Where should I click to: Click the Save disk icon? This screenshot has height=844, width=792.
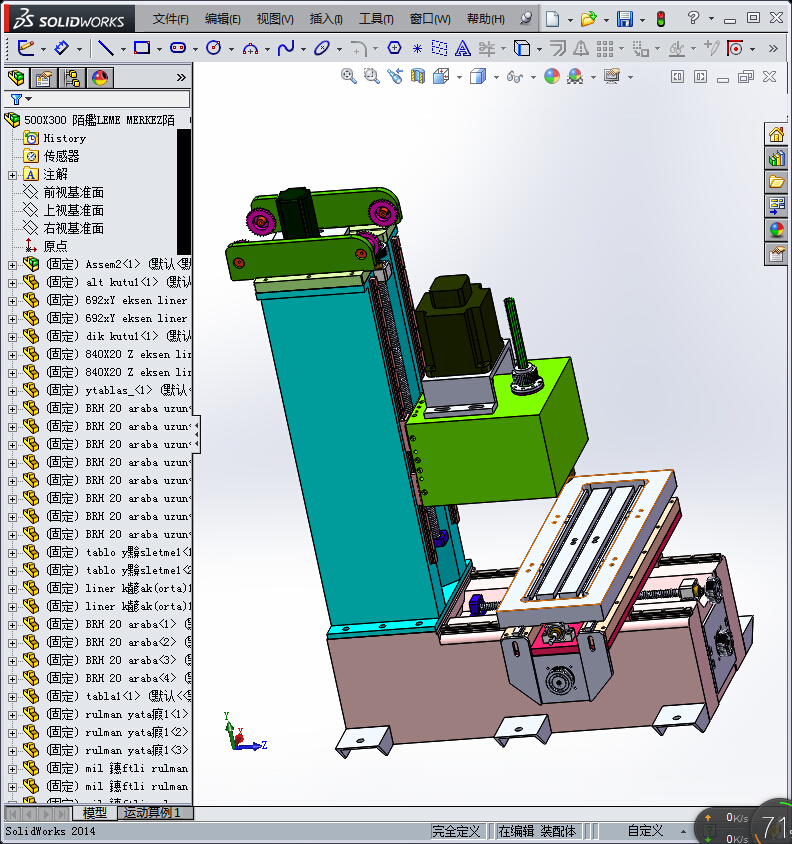coord(625,19)
